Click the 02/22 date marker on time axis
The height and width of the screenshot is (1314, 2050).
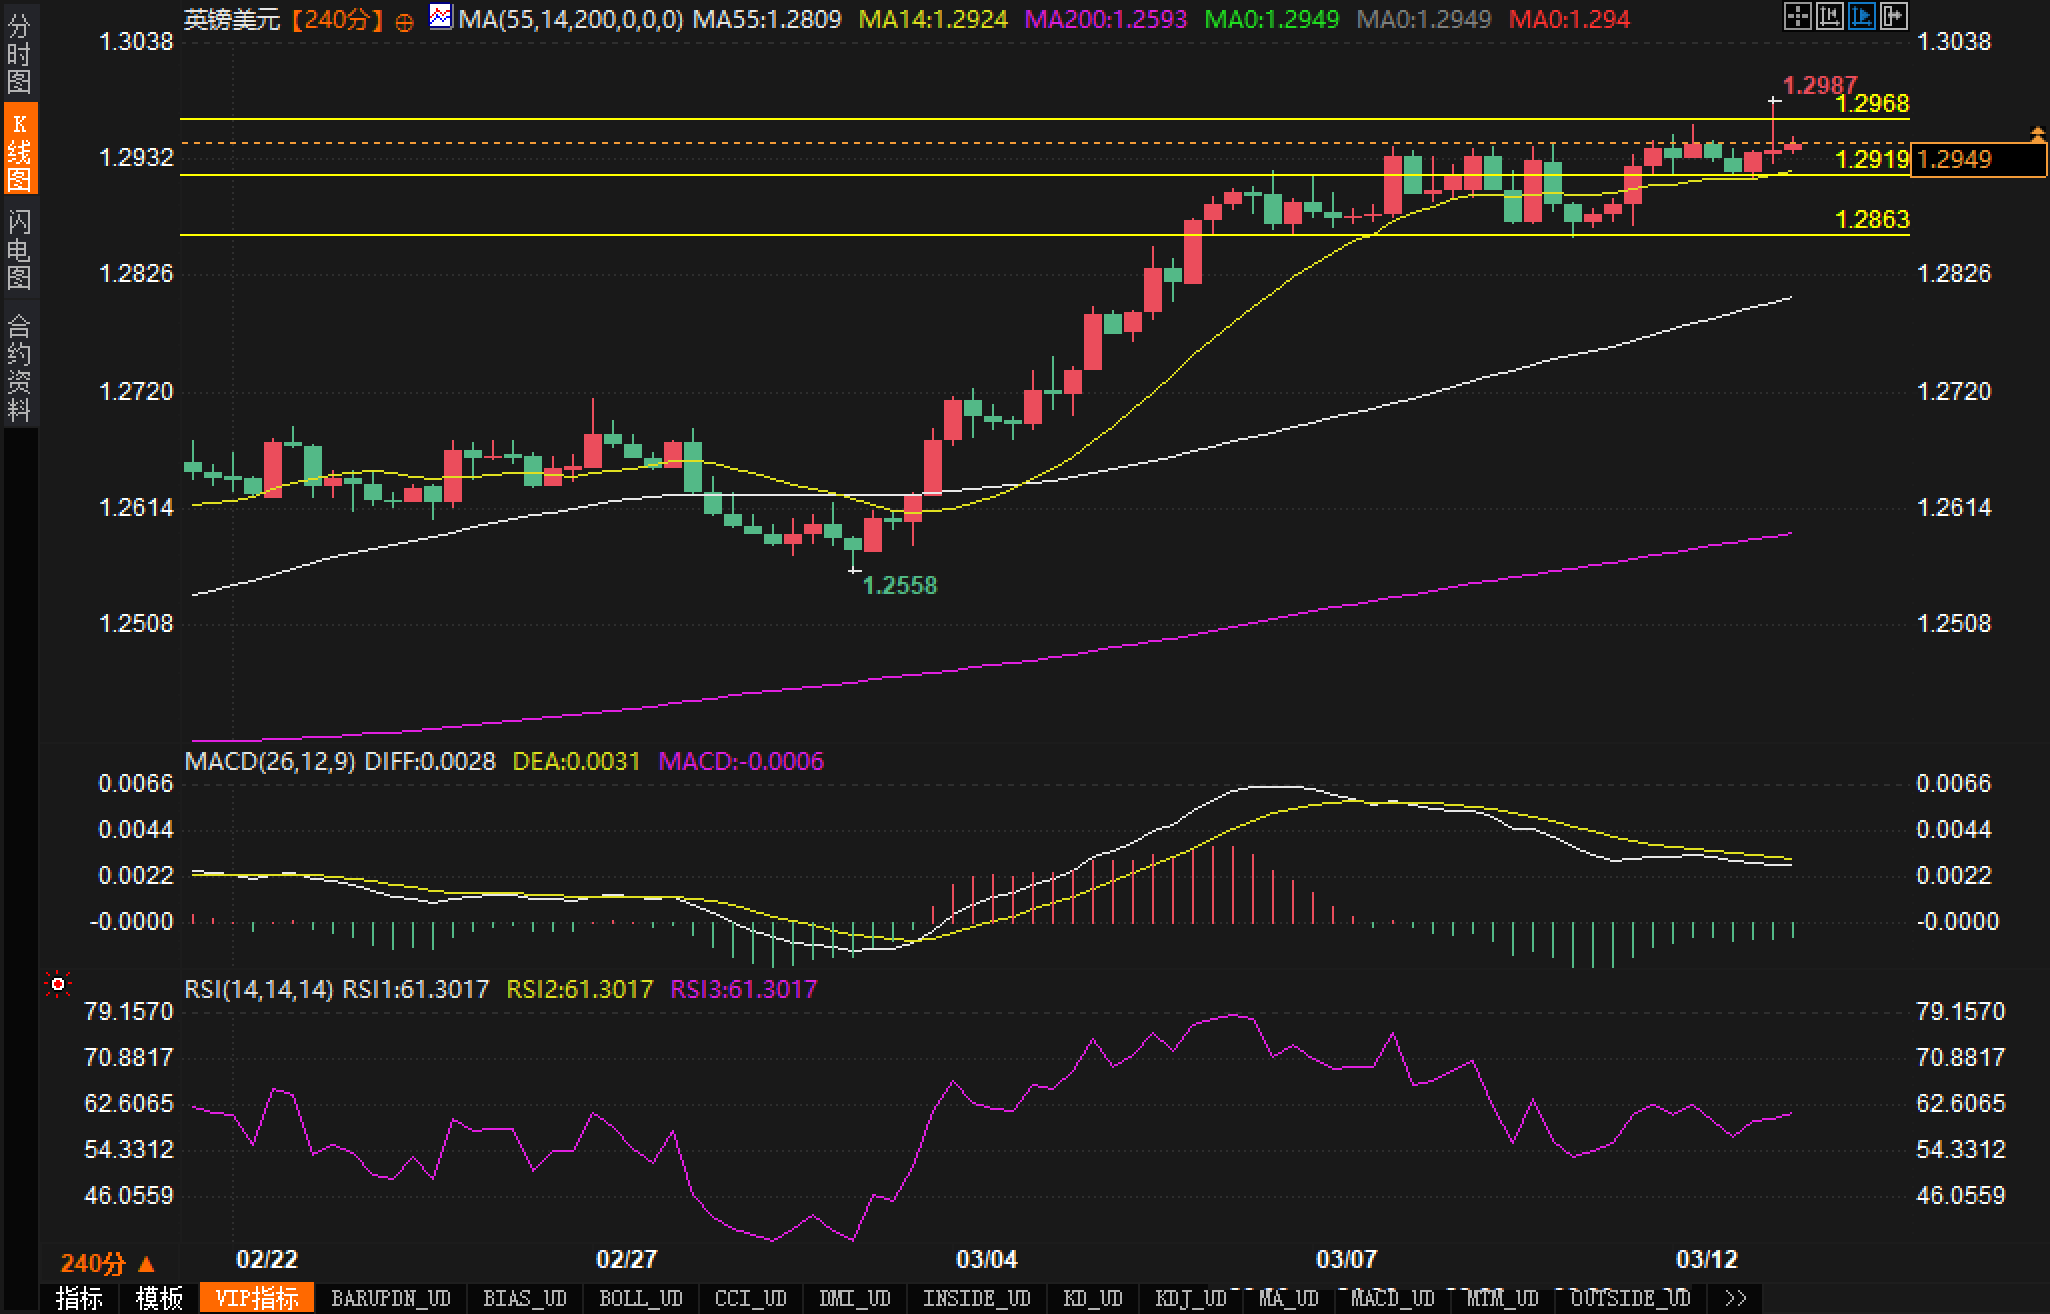tap(267, 1259)
